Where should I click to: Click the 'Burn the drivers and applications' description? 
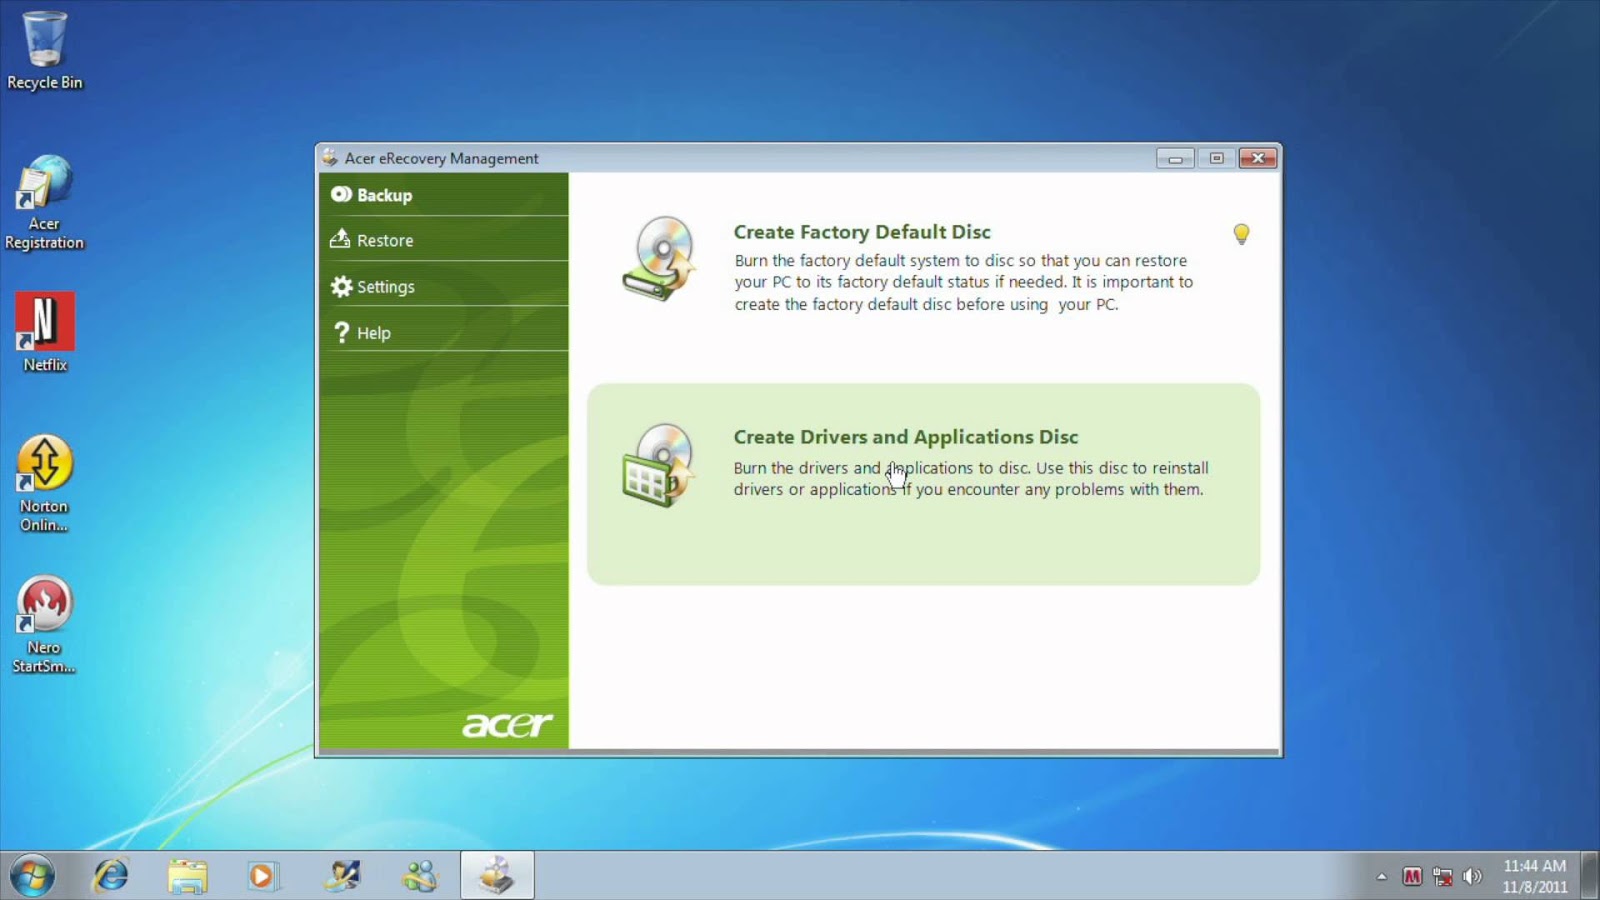click(971, 478)
